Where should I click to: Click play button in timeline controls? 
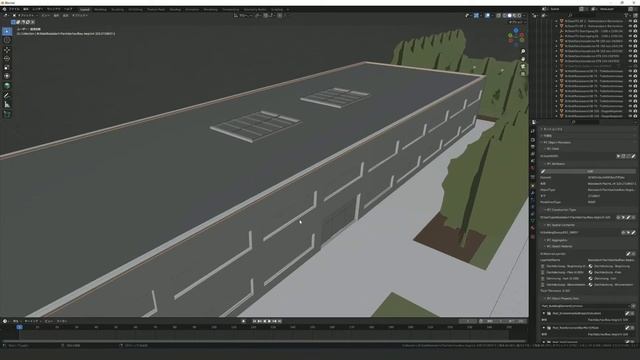click(269, 321)
